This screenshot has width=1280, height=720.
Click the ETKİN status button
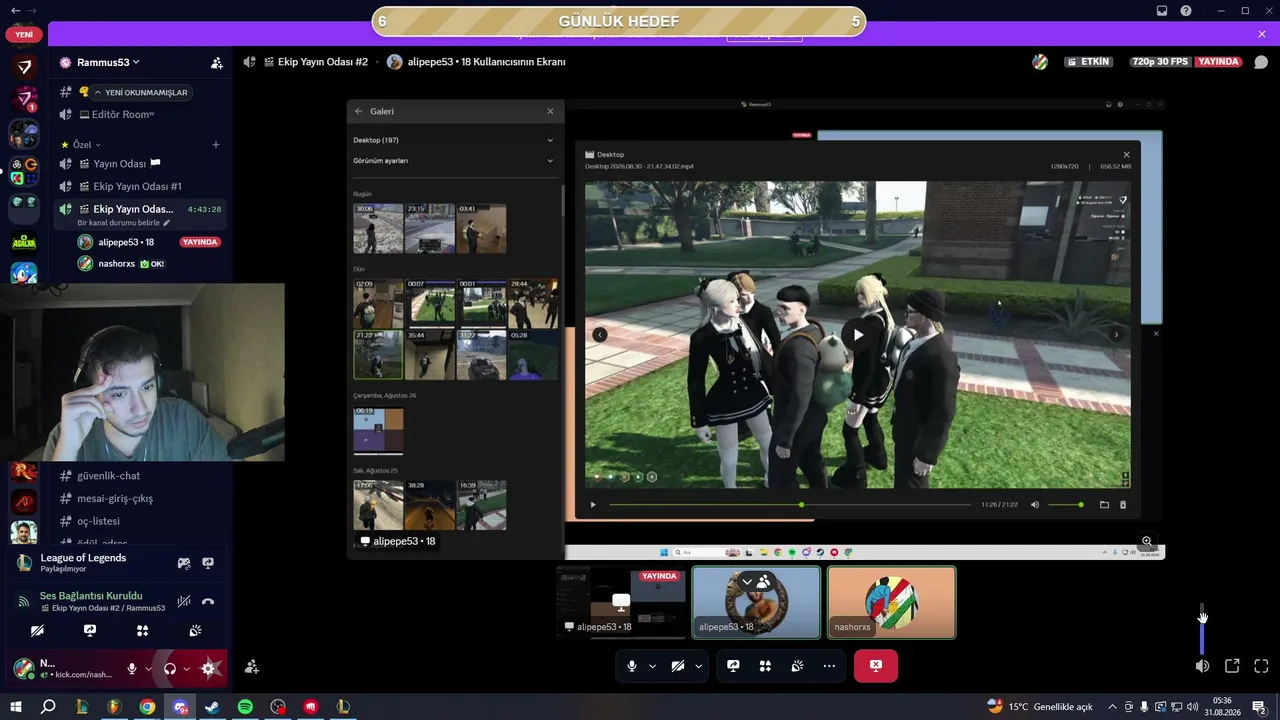pyautogui.click(x=1089, y=62)
